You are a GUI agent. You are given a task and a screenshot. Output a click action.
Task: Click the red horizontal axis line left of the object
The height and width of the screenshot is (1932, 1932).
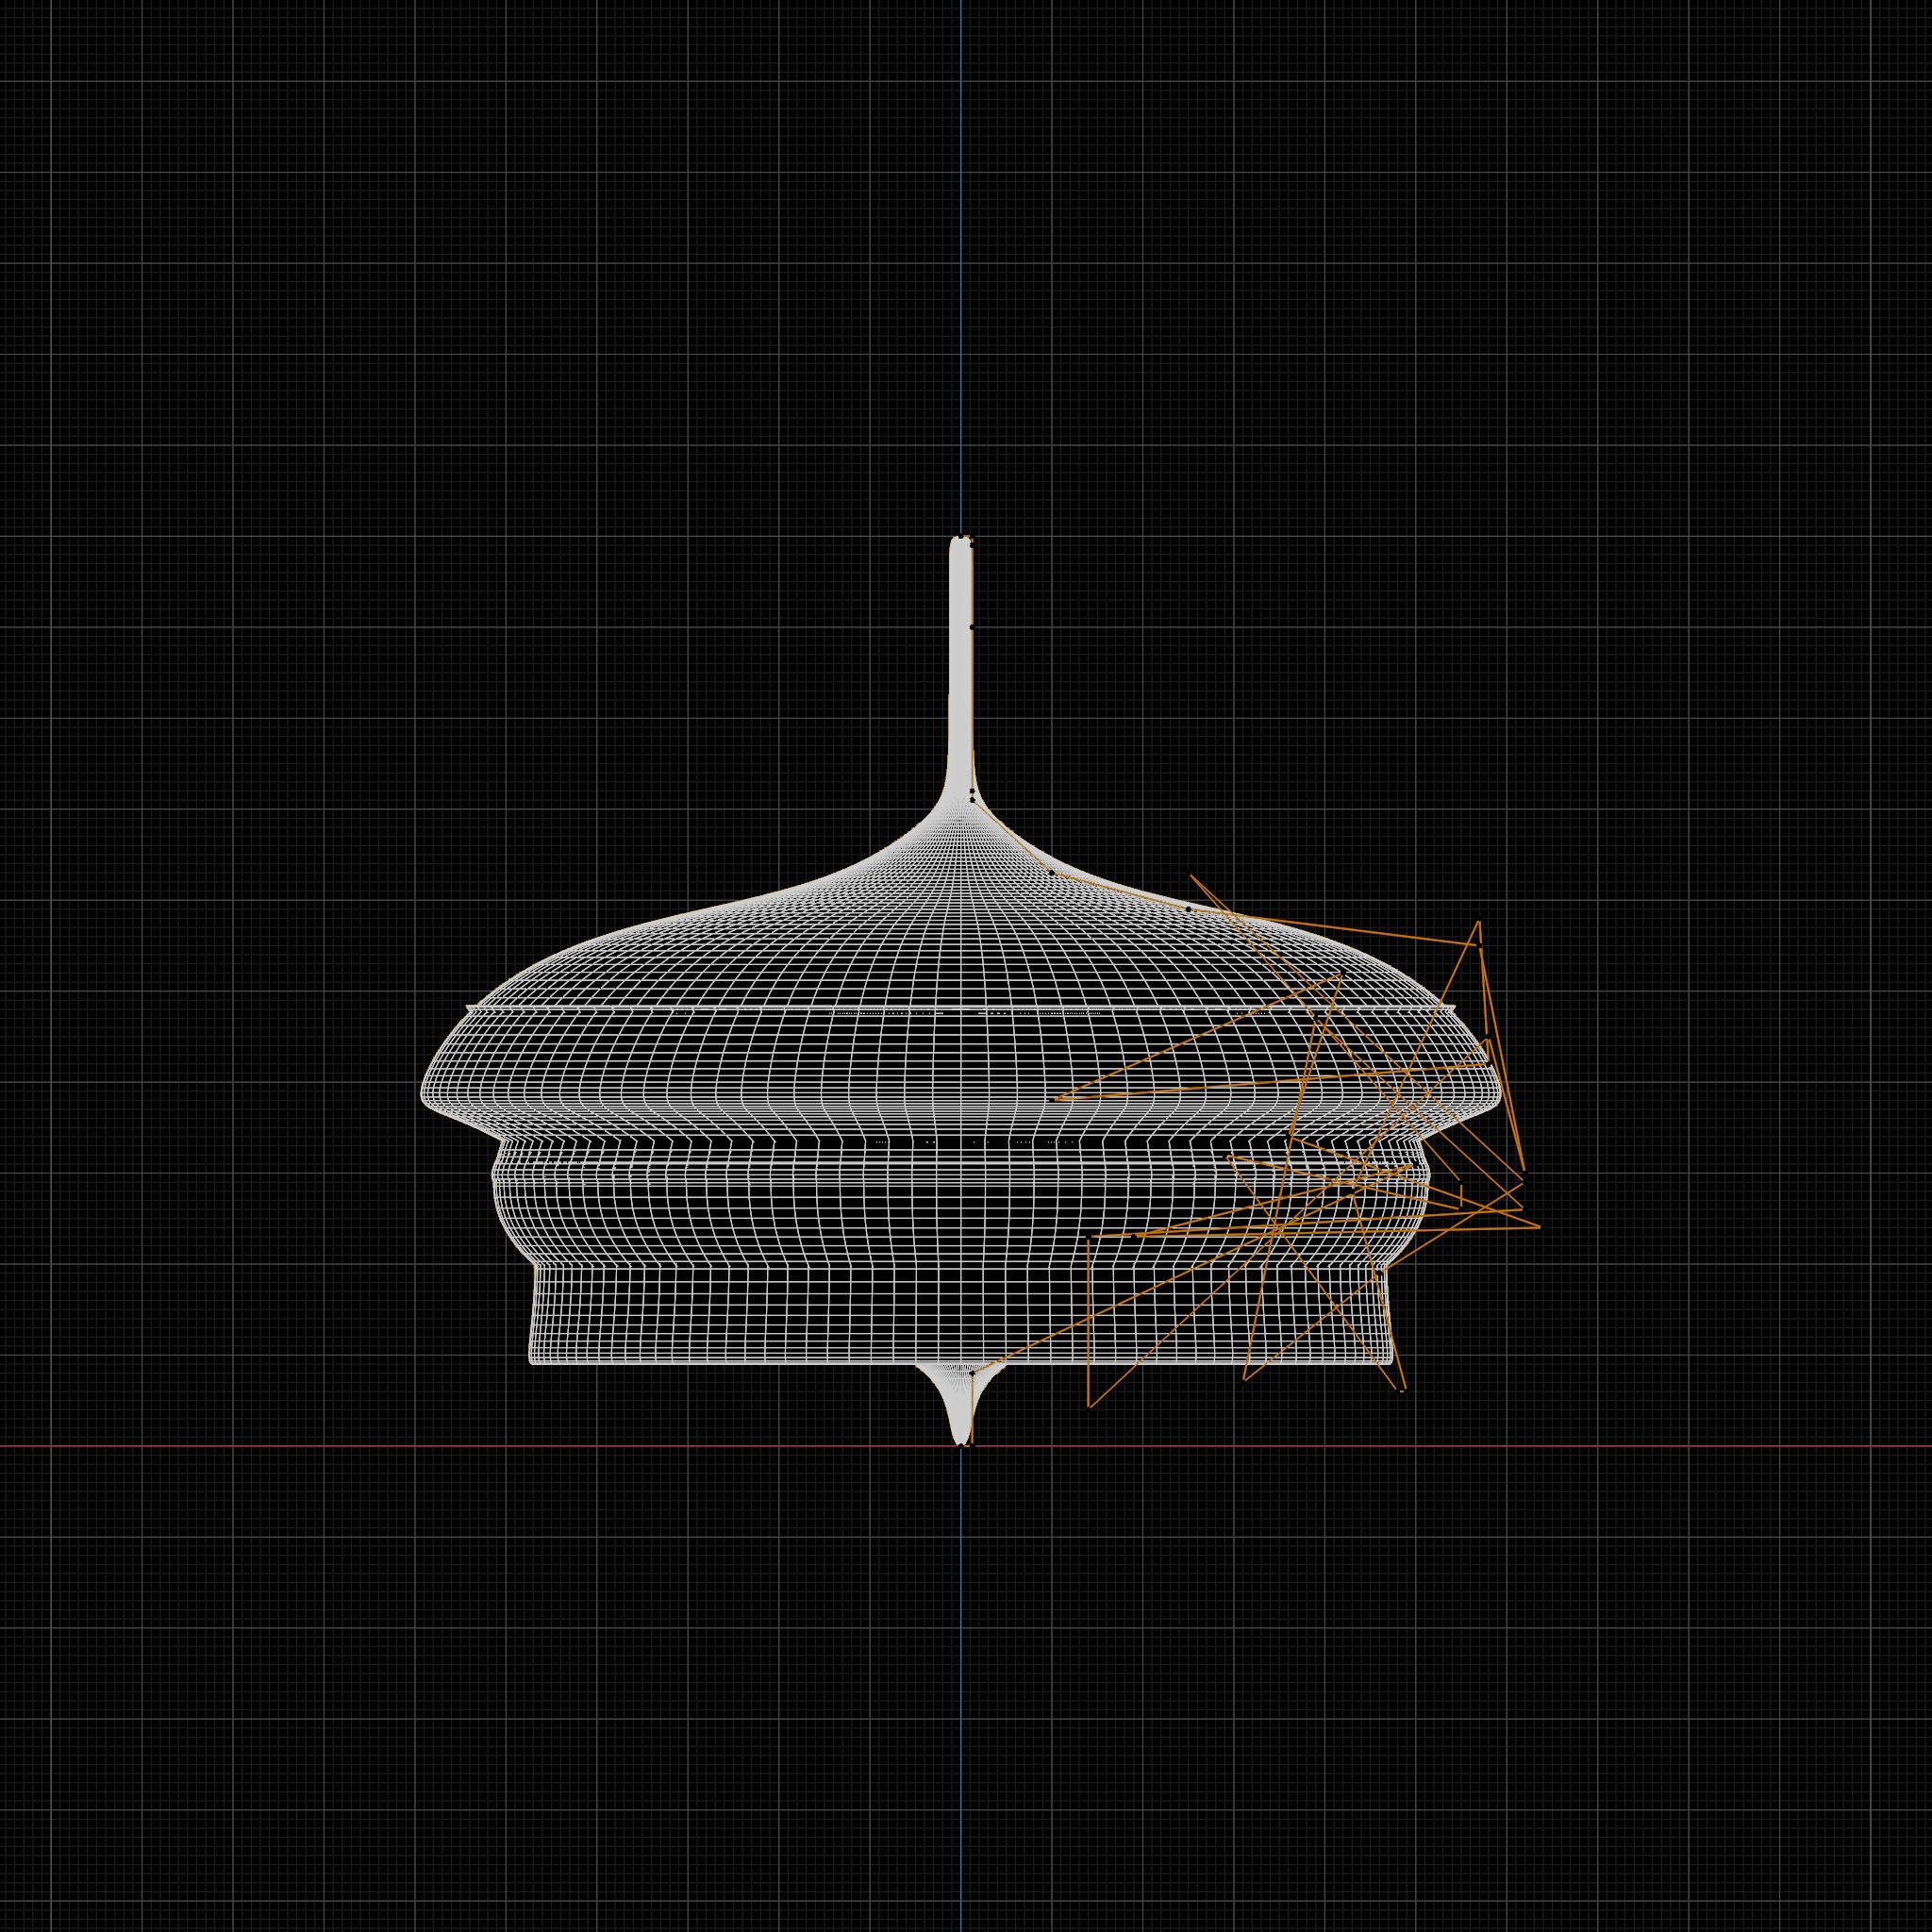(x=300, y=1446)
